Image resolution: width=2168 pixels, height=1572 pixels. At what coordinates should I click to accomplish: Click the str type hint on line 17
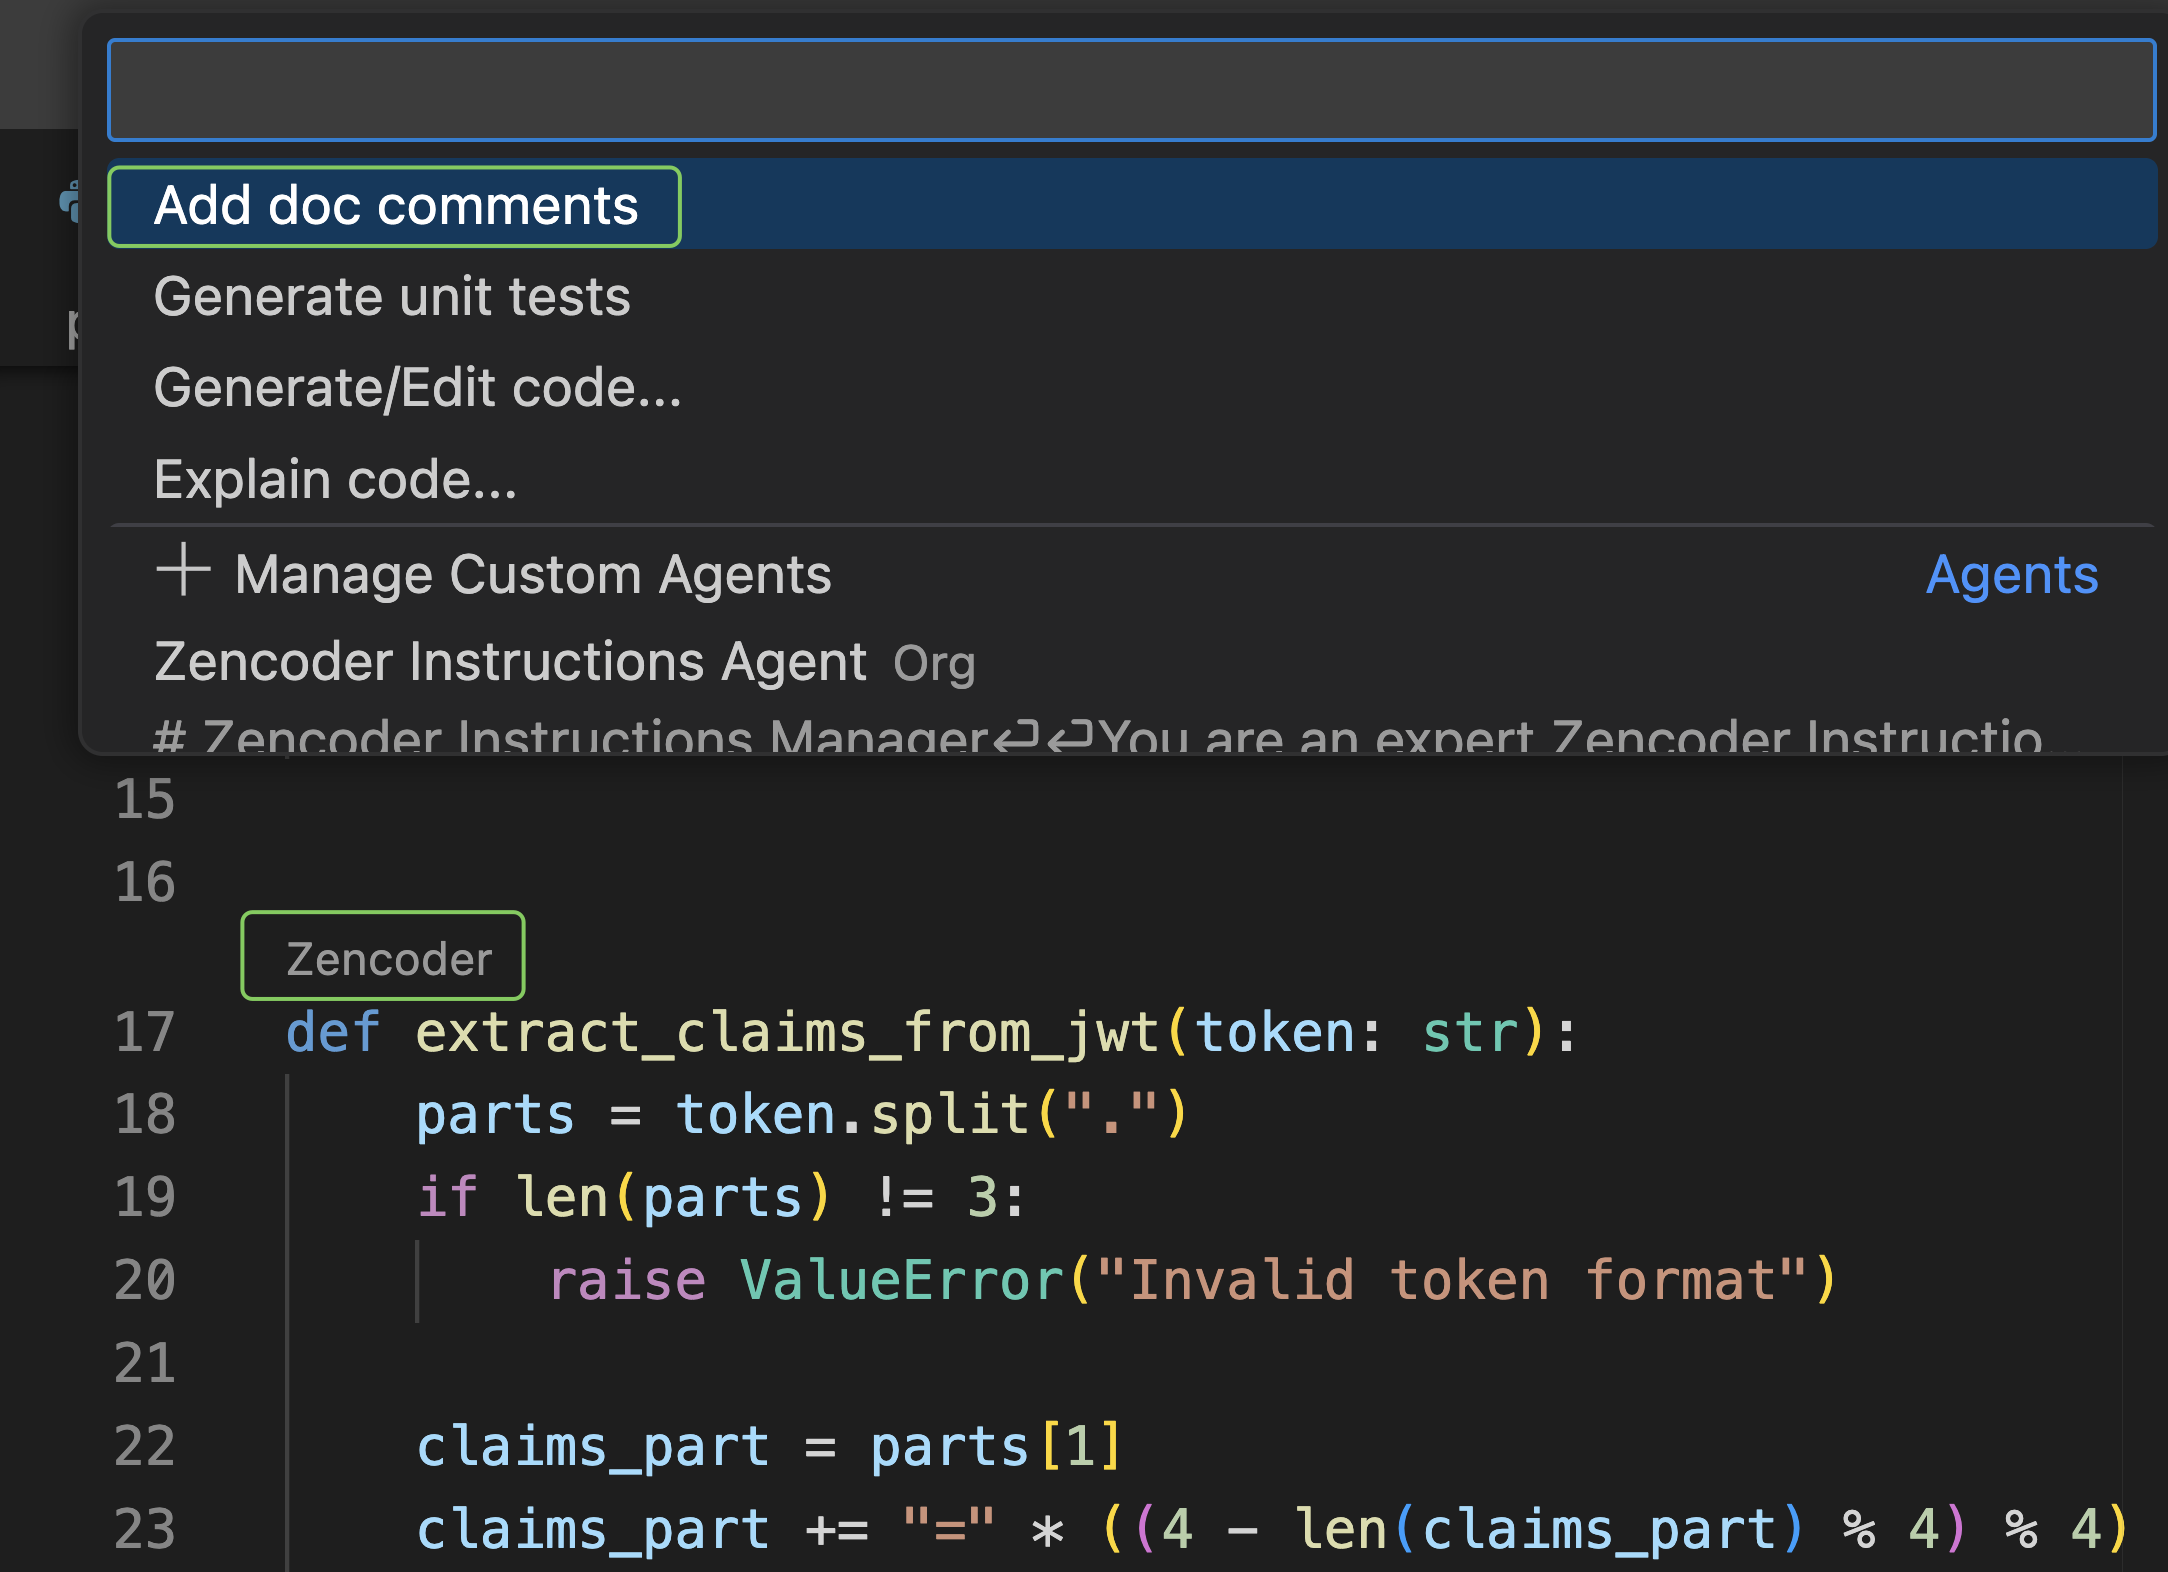point(1470,1032)
